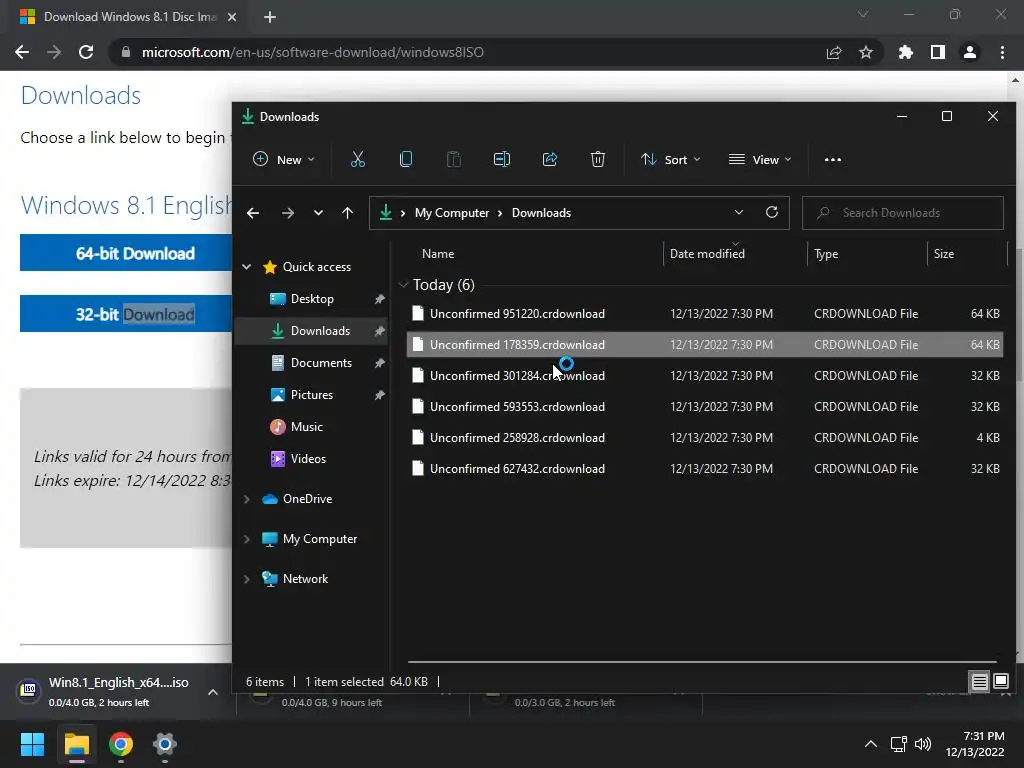This screenshot has height=768, width=1024.
Task: Click the 32-bit Download button
Action: point(126,313)
